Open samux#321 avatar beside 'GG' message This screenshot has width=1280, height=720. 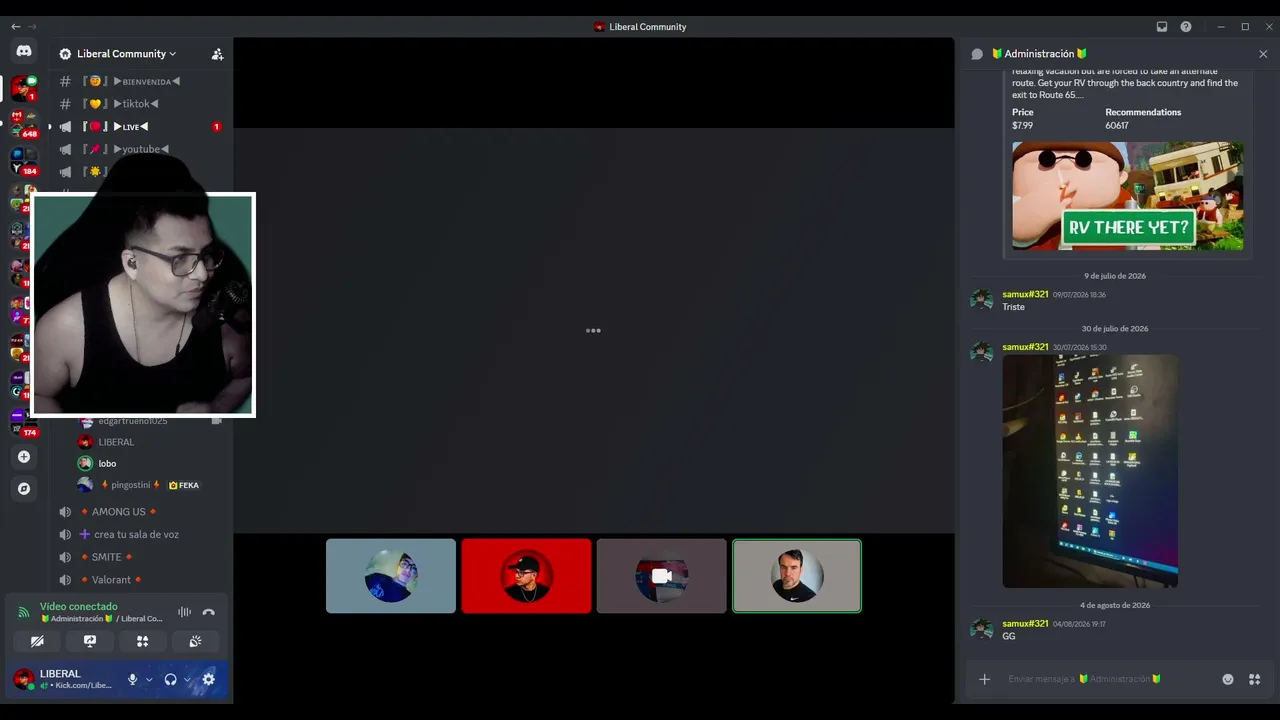click(982, 629)
